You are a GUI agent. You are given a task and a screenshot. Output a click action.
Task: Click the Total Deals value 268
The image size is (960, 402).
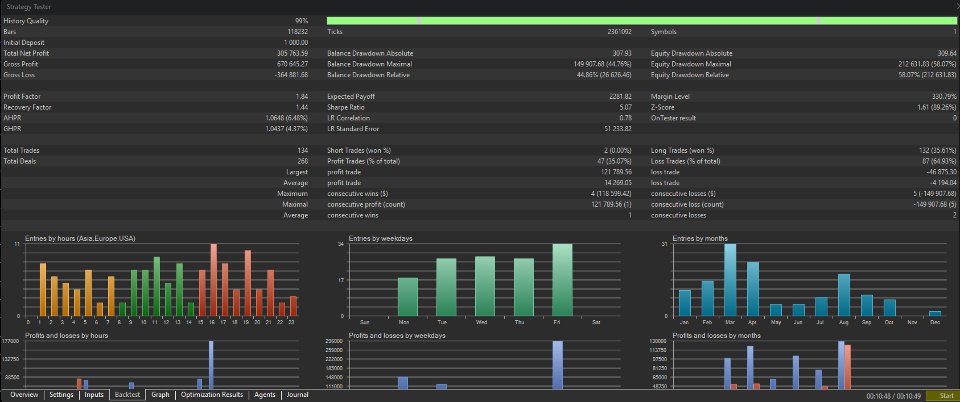303,162
